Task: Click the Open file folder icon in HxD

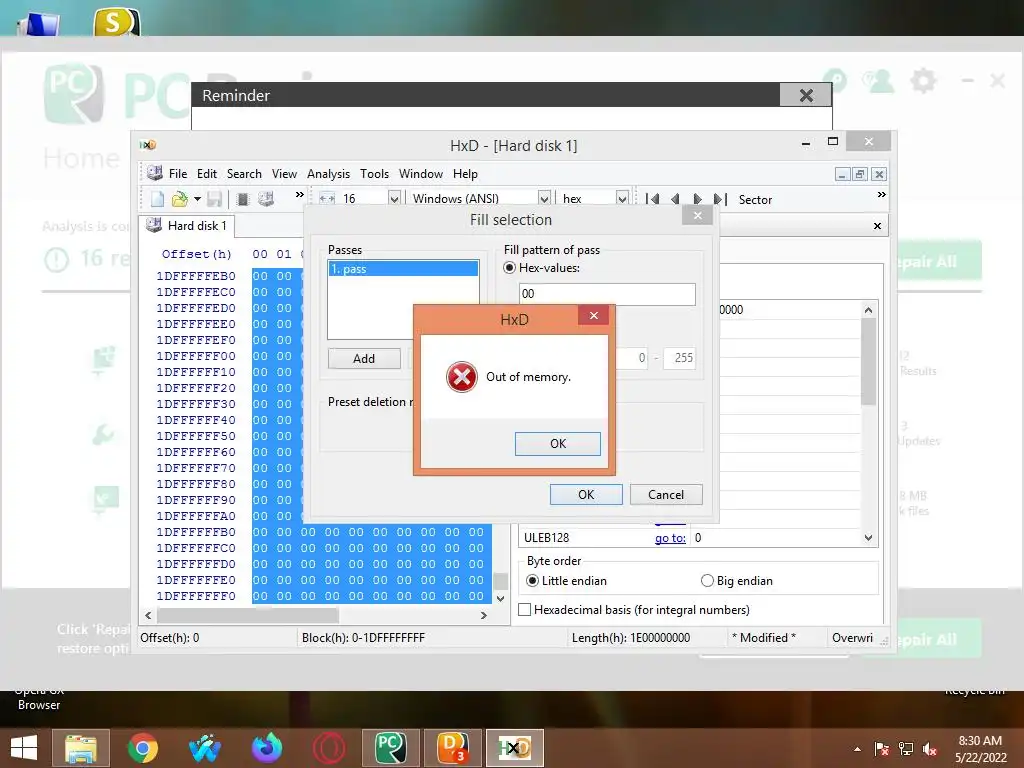Action: 179,199
